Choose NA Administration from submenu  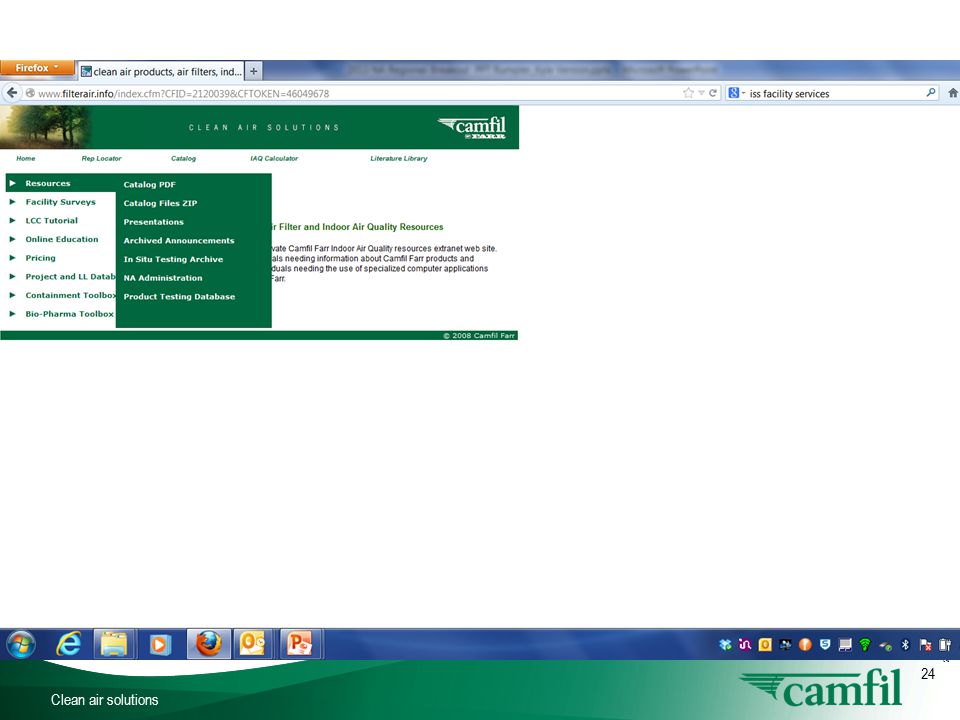pos(163,278)
